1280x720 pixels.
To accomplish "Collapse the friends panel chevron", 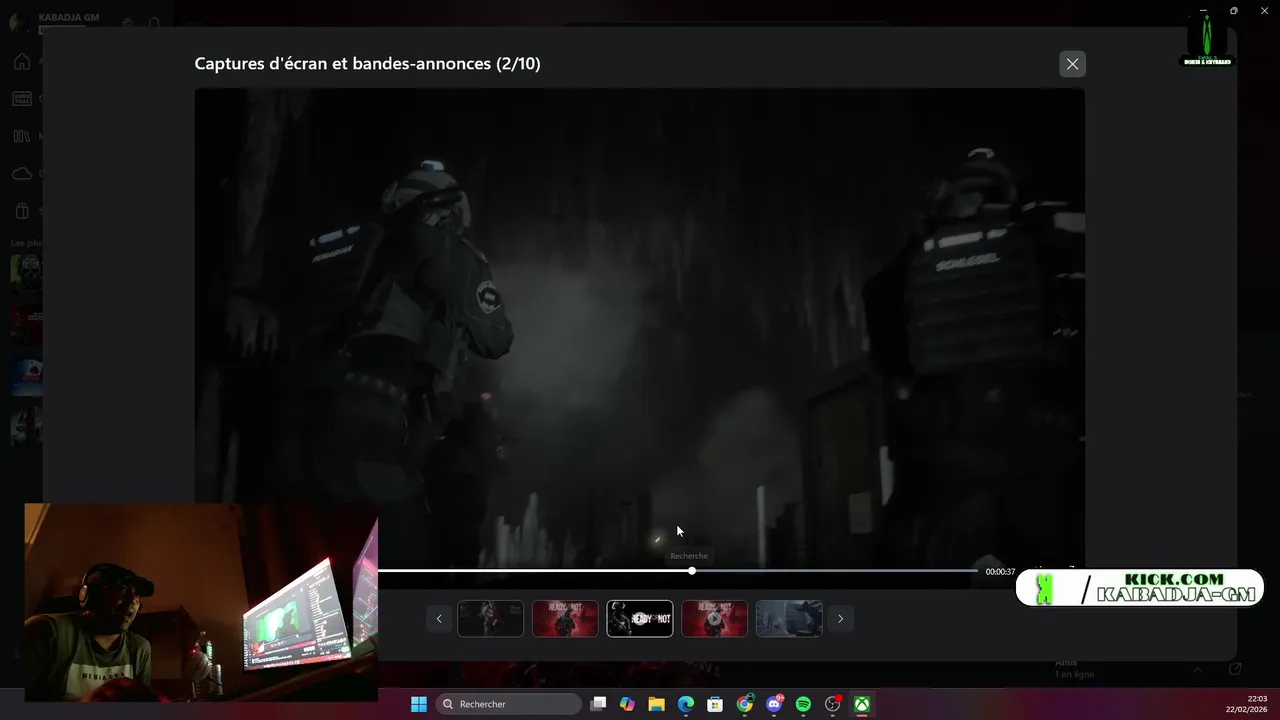I will [1197, 669].
